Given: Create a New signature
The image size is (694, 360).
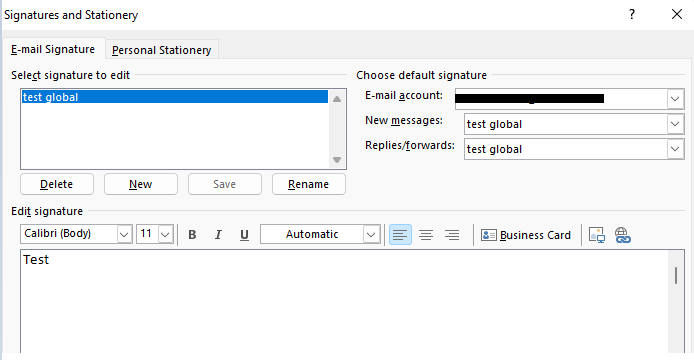Looking at the screenshot, I should coord(141,184).
